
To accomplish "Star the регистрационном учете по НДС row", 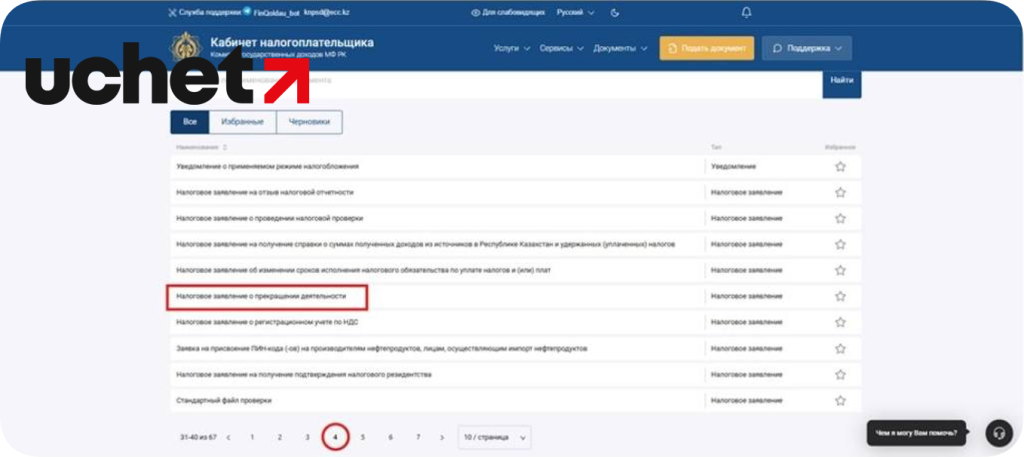I will 840,322.
